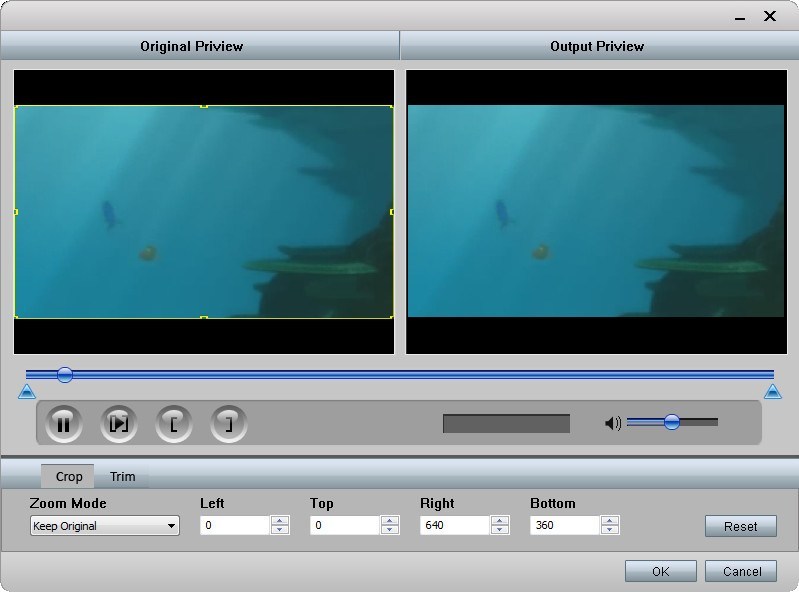
Task: Step to the next frame
Action: coord(119,424)
